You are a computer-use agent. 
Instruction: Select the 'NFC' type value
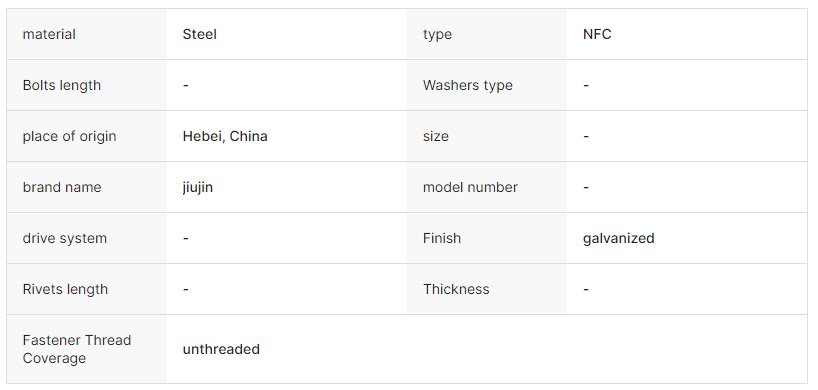point(597,34)
